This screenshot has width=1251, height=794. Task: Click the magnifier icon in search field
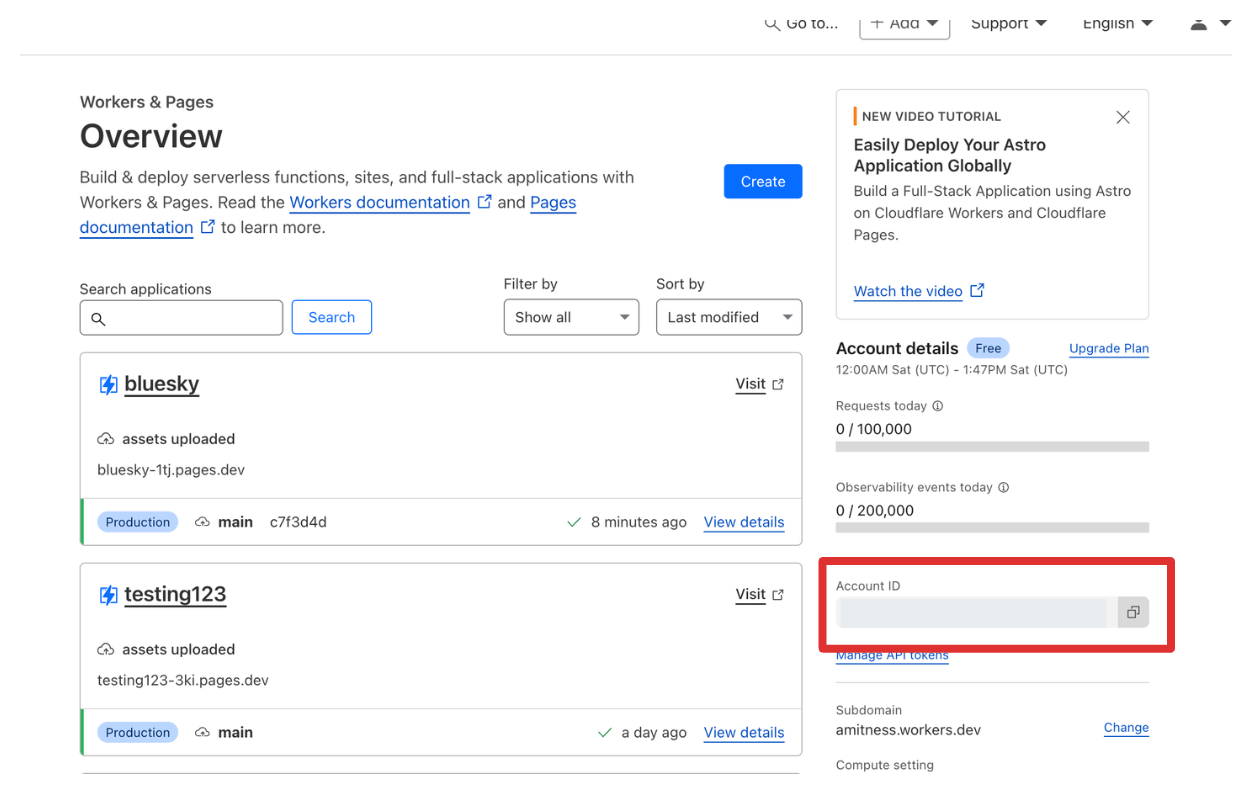point(98,319)
